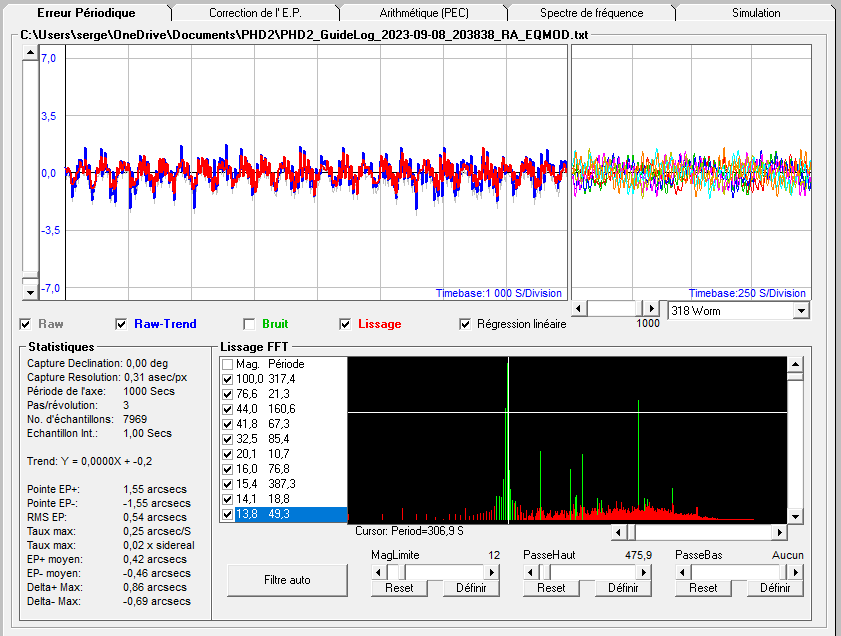Uncheck the 317,4 period FFT entry
This screenshot has height=636, width=841.
(x=228, y=379)
